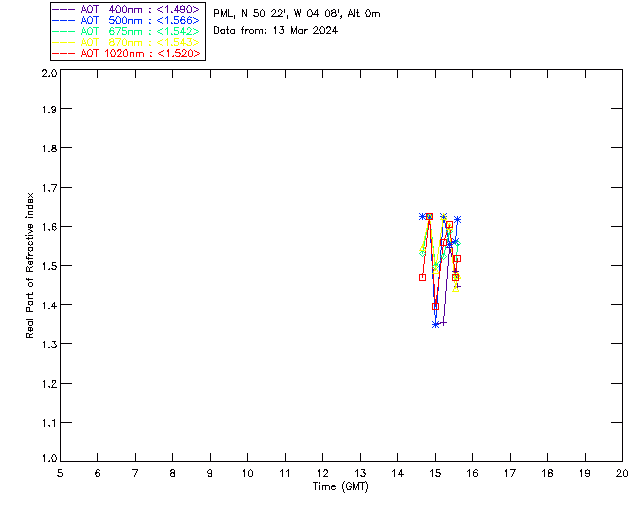The image size is (640, 512).
Task: Click the y-axis tick label 2.0
Action: tap(49, 73)
